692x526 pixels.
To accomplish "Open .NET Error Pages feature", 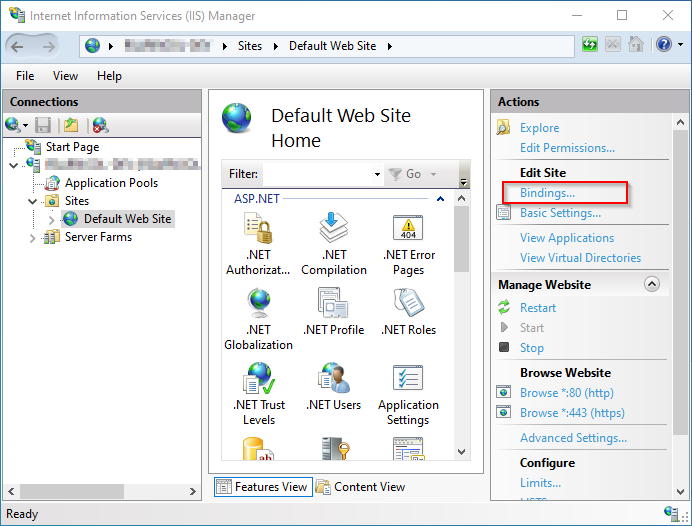I will click(x=408, y=244).
